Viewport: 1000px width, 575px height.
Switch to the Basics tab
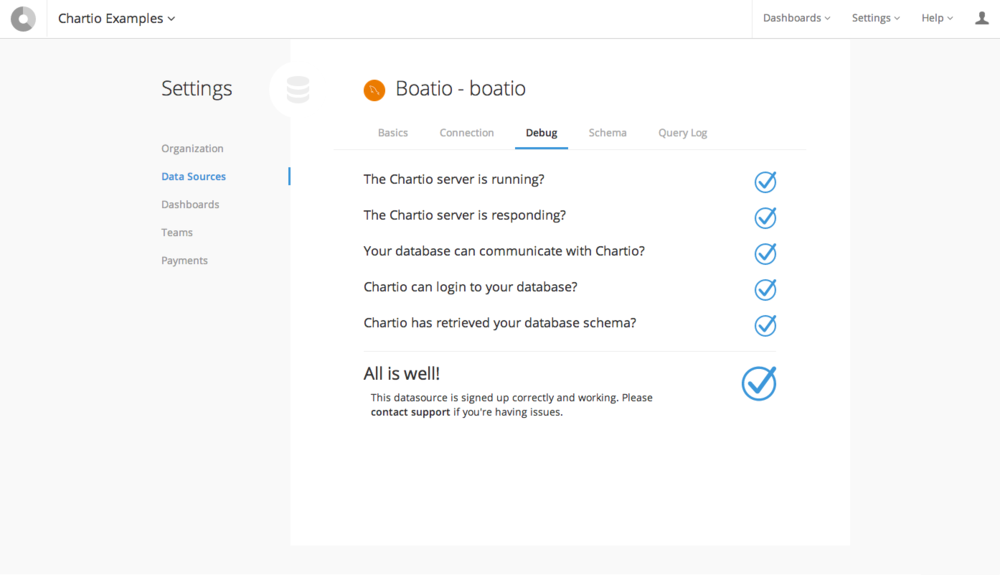coord(393,133)
